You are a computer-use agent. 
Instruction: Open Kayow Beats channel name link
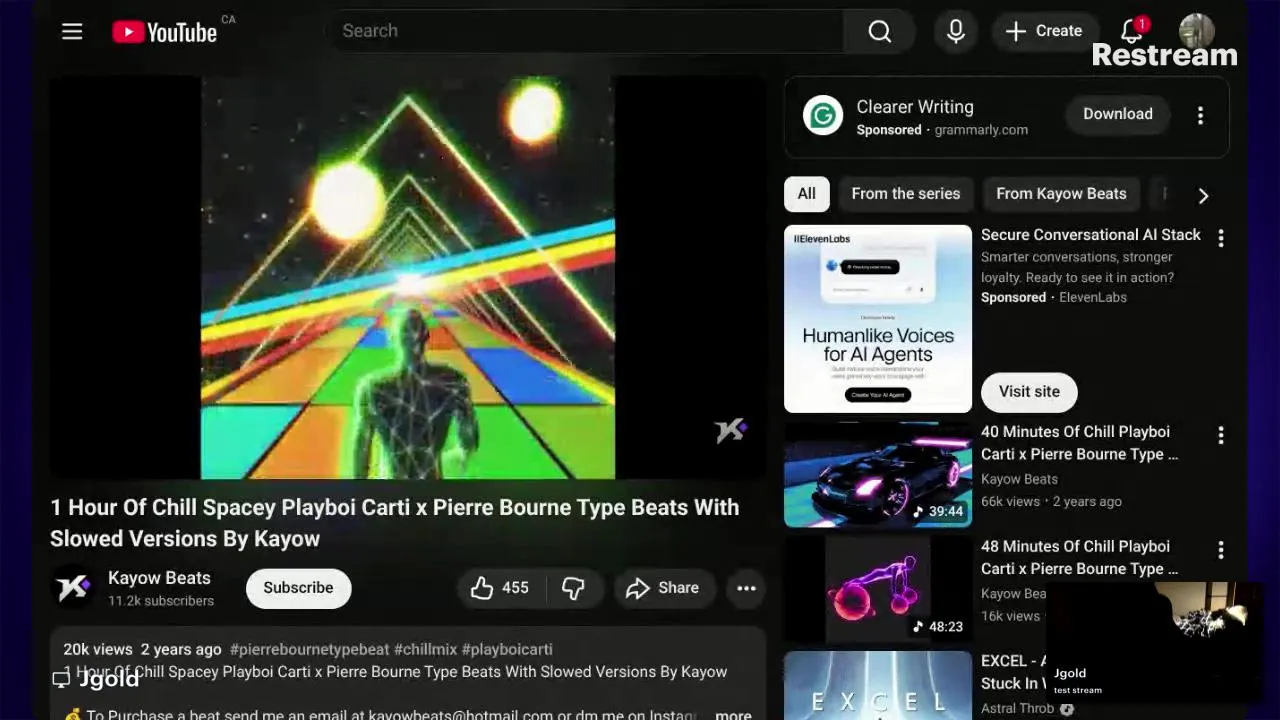click(159, 578)
